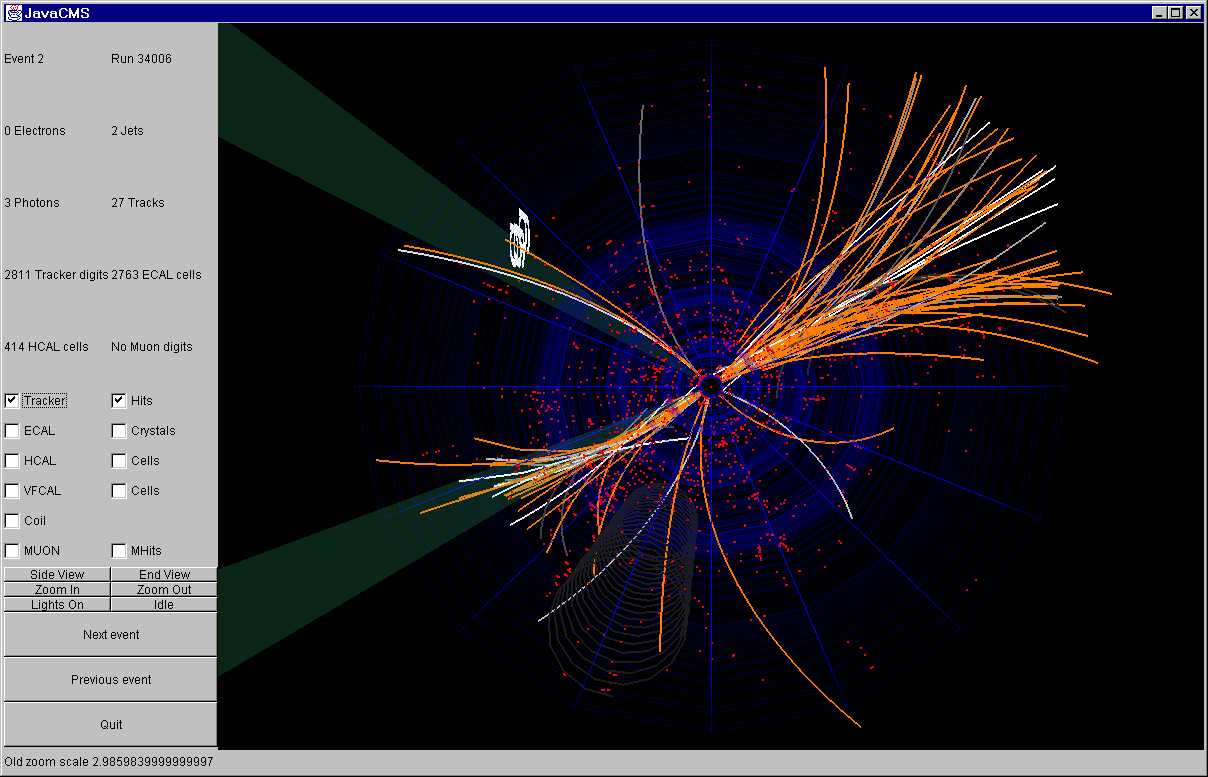Switch to Side View

pos(57,575)
